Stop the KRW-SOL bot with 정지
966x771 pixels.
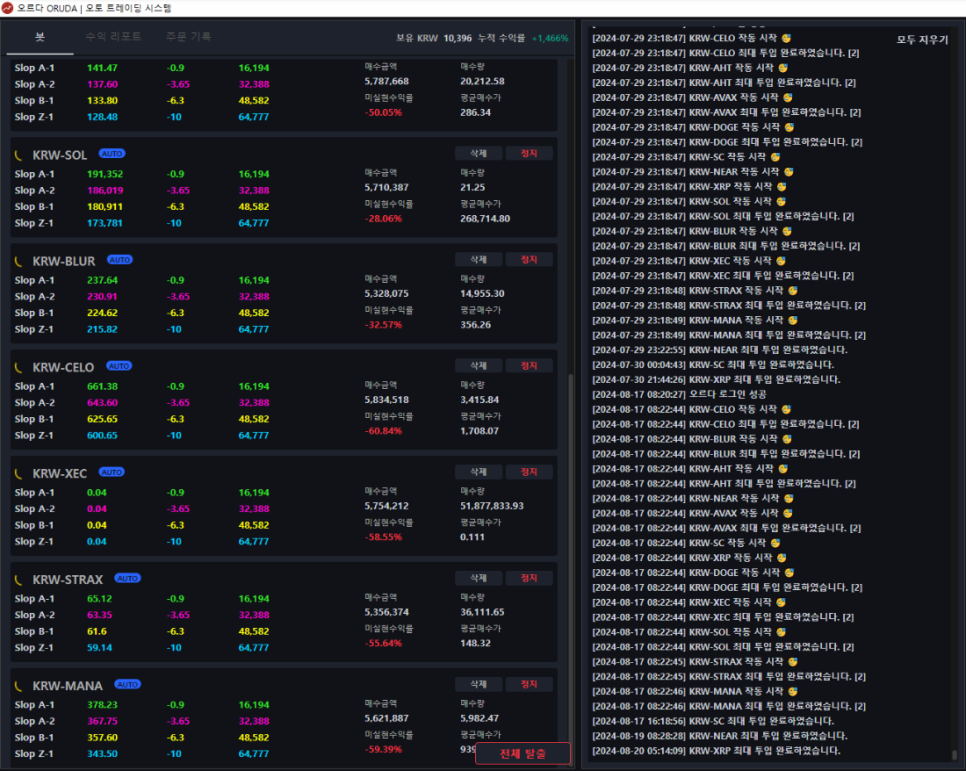529,153
